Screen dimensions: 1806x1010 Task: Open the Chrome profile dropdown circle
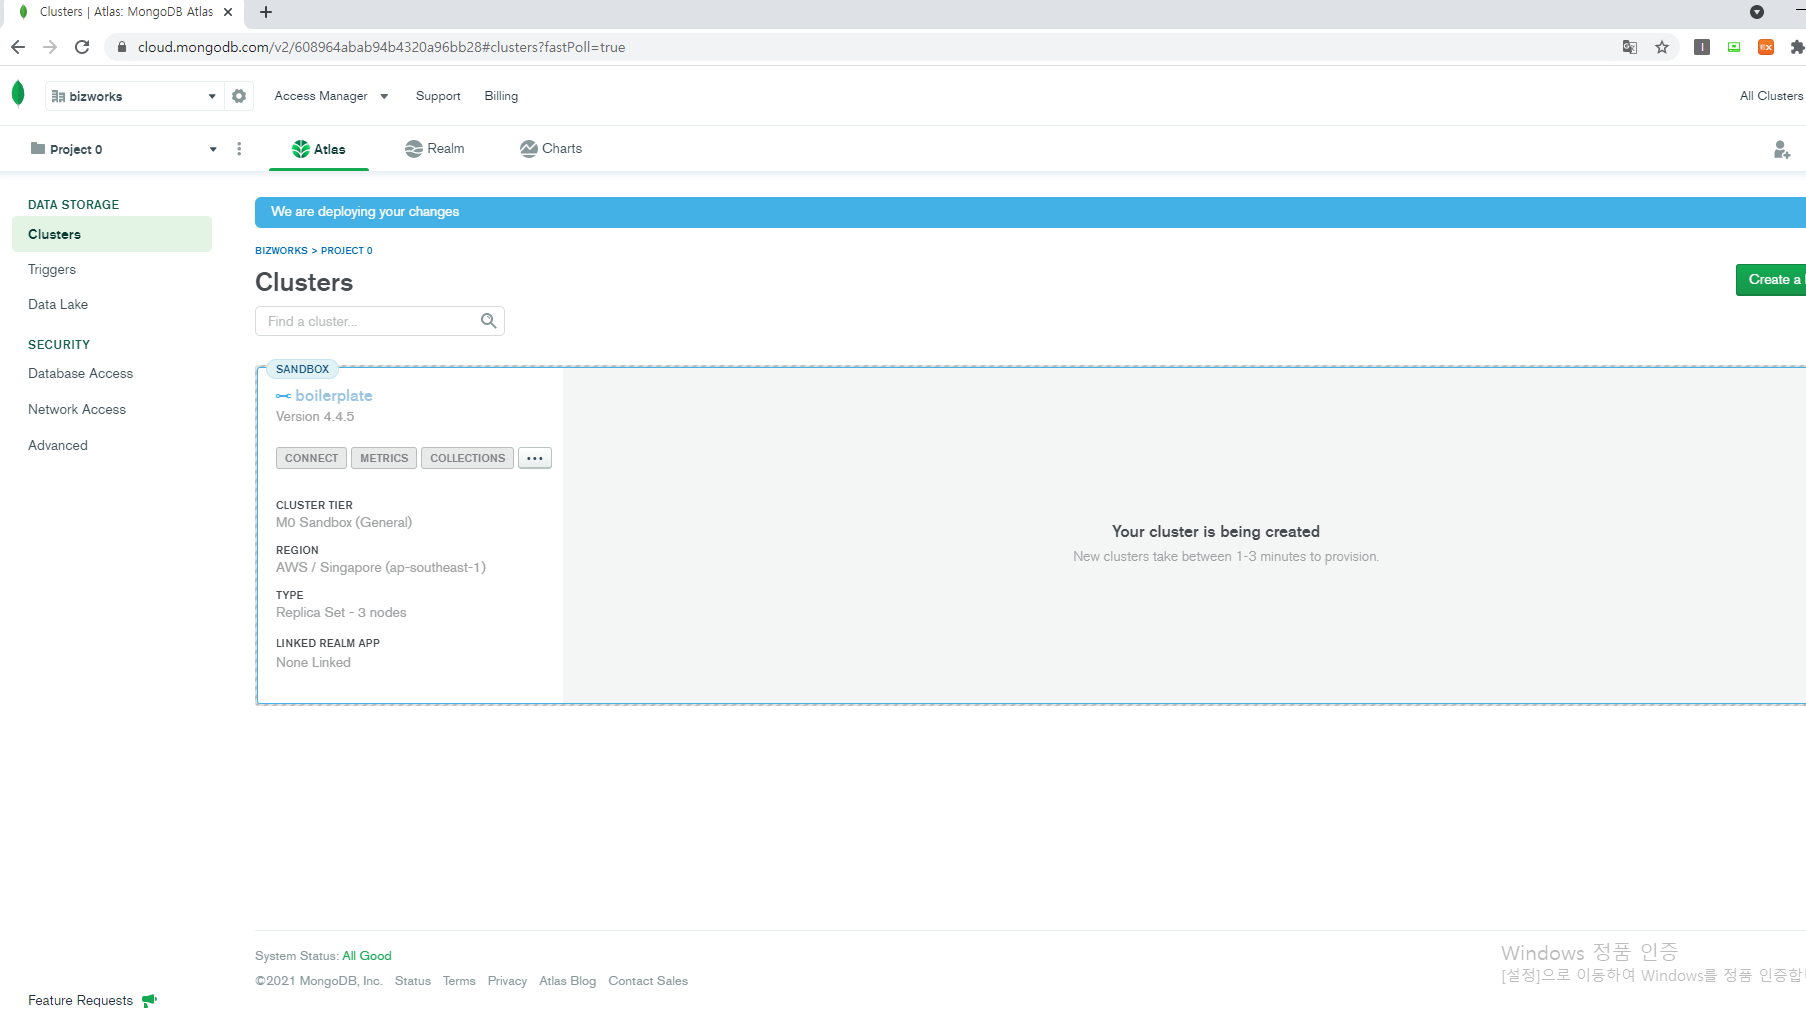[1757, 12]
